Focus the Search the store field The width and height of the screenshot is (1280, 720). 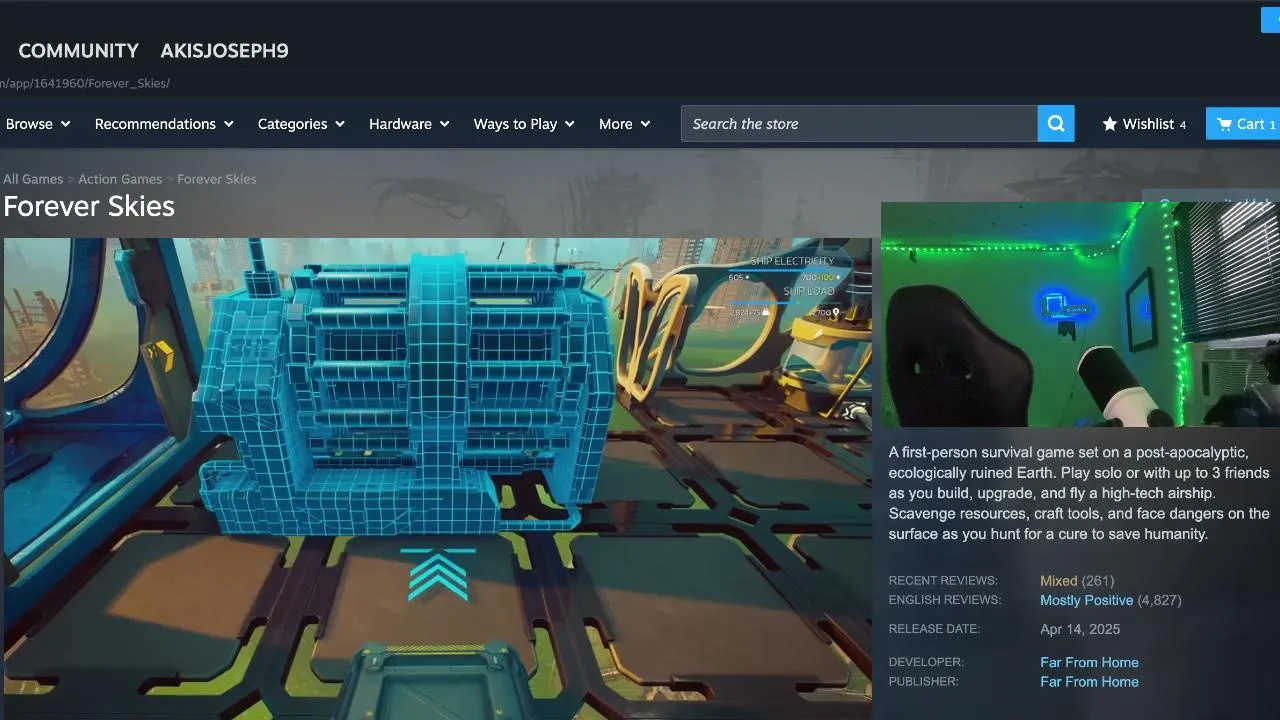click(x=859, y=124)
